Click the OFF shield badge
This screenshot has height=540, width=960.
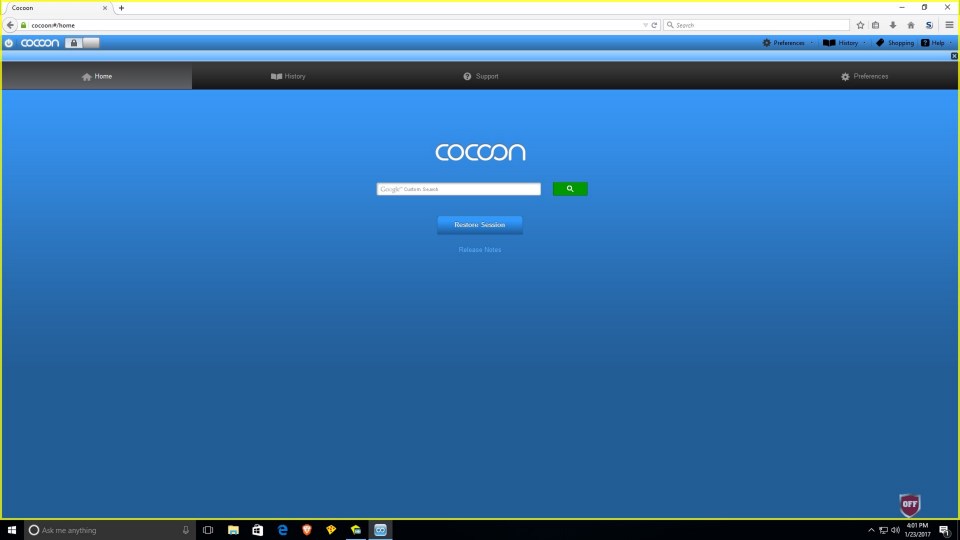(910, 504)
